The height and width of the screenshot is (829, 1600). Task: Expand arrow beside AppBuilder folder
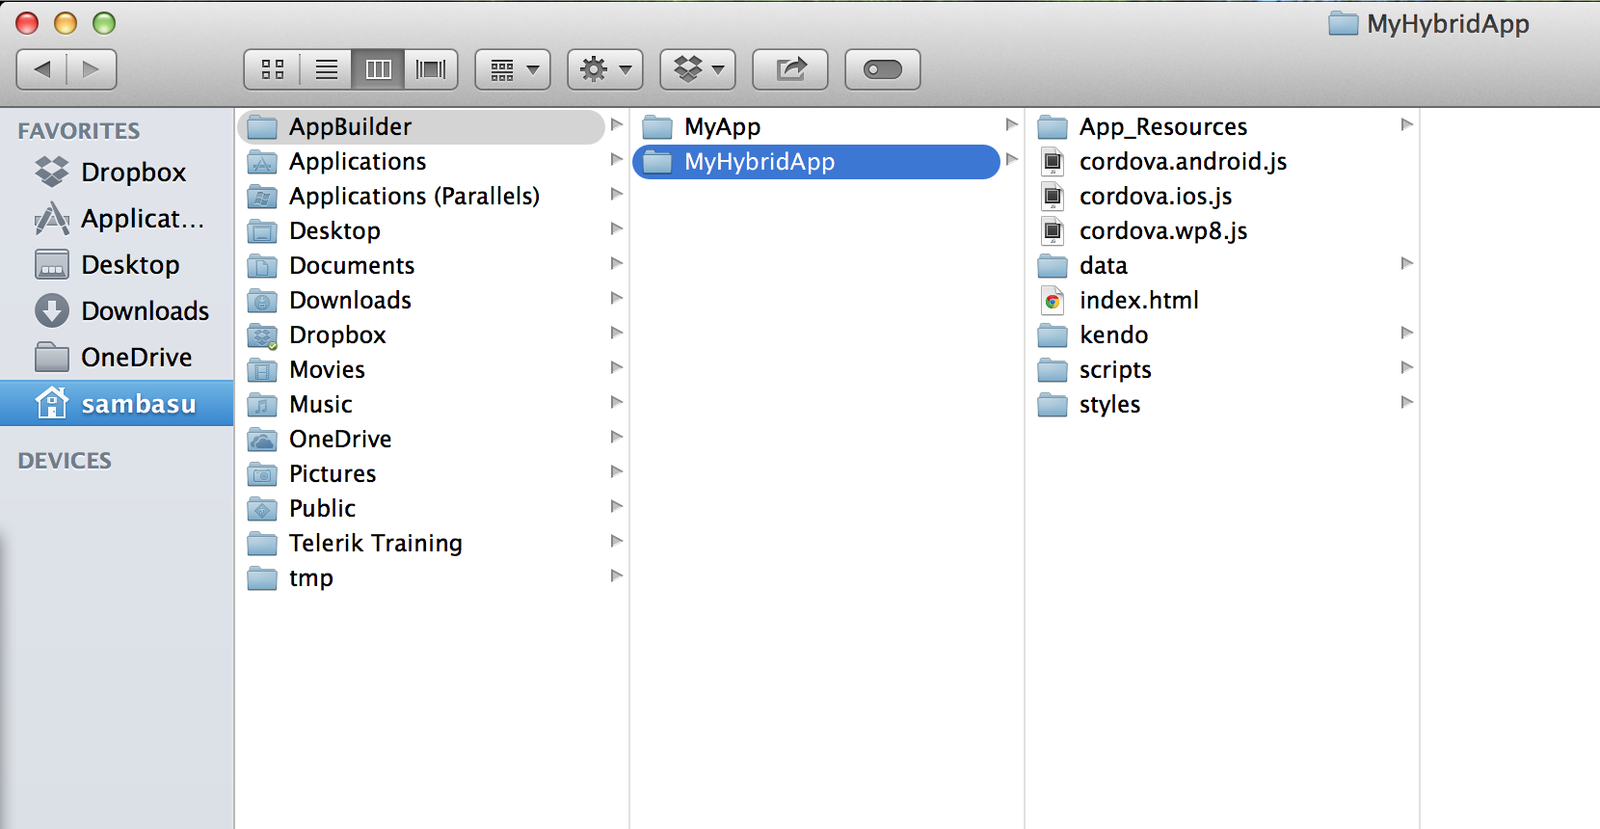pos(616,125)
